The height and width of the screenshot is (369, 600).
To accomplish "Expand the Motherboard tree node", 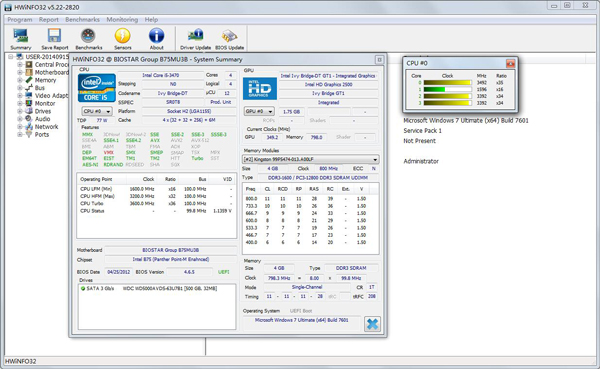I will click(20, 72).
